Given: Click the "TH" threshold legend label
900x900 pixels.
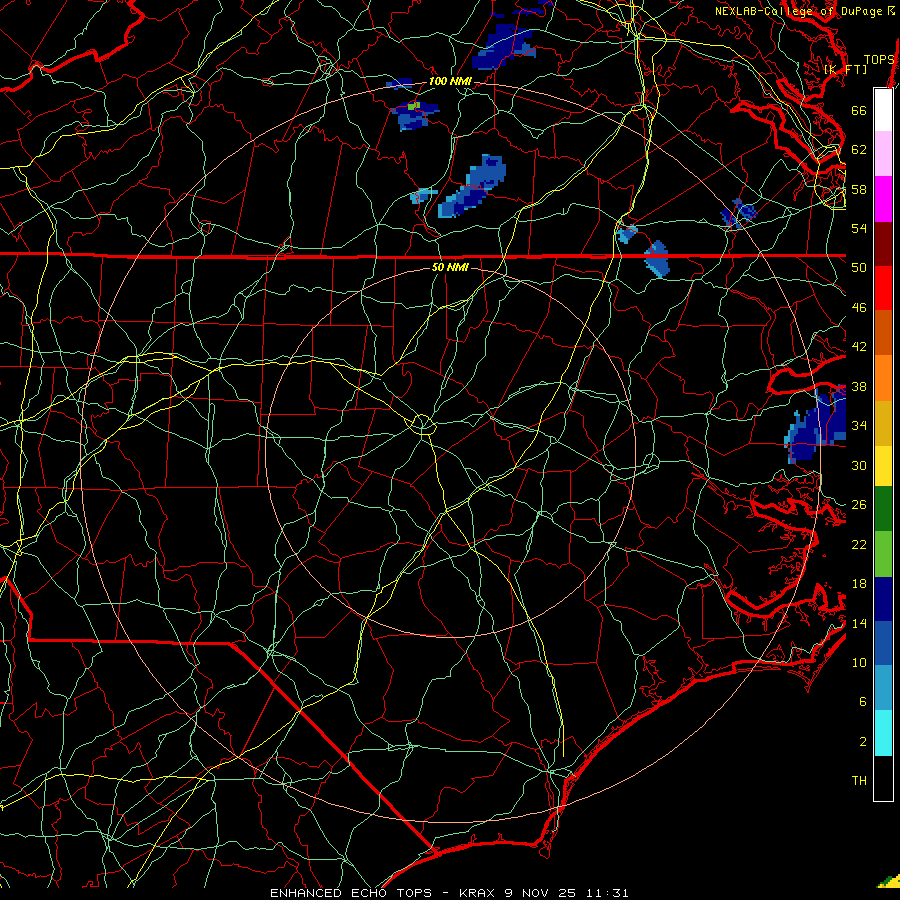Looking at the screenshot, I should coord(859,781).
